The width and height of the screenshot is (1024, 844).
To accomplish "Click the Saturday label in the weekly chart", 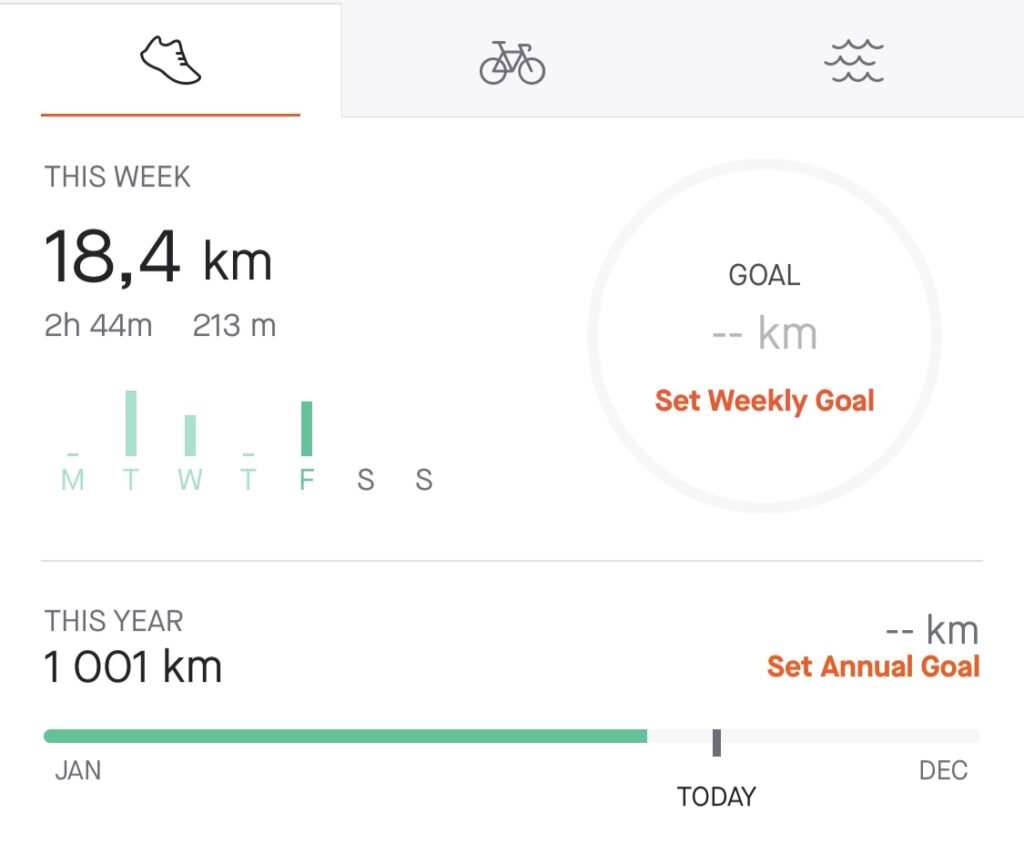I will (366, 480).
